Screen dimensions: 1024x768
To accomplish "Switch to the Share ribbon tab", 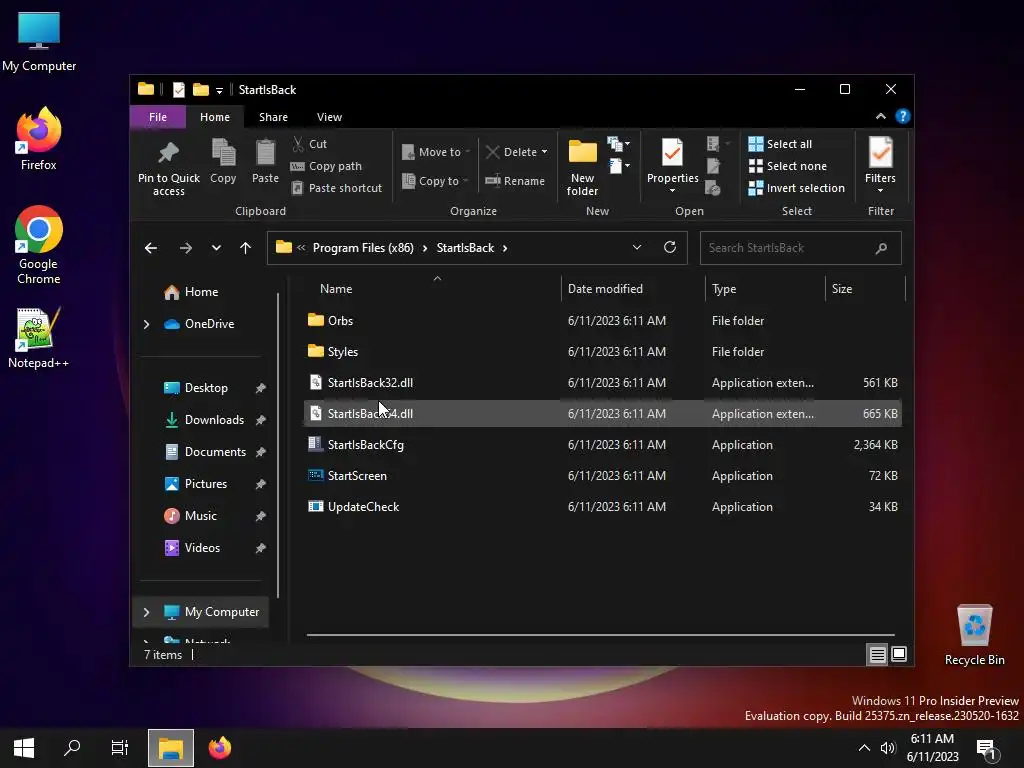I will click(x=273, y=117).
